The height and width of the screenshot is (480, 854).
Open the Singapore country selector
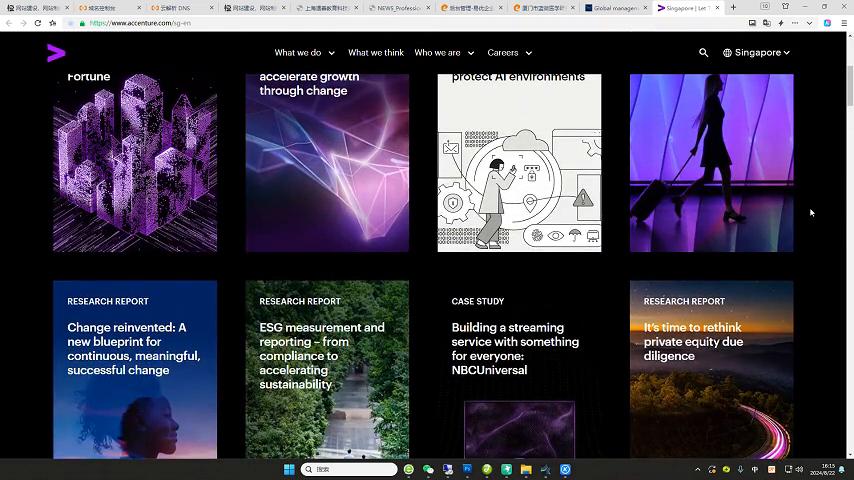(x=762, y=53)
